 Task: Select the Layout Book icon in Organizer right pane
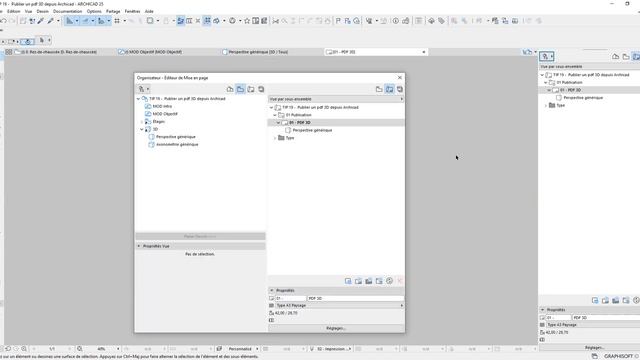pyautogui.click(x=389, y=89)
